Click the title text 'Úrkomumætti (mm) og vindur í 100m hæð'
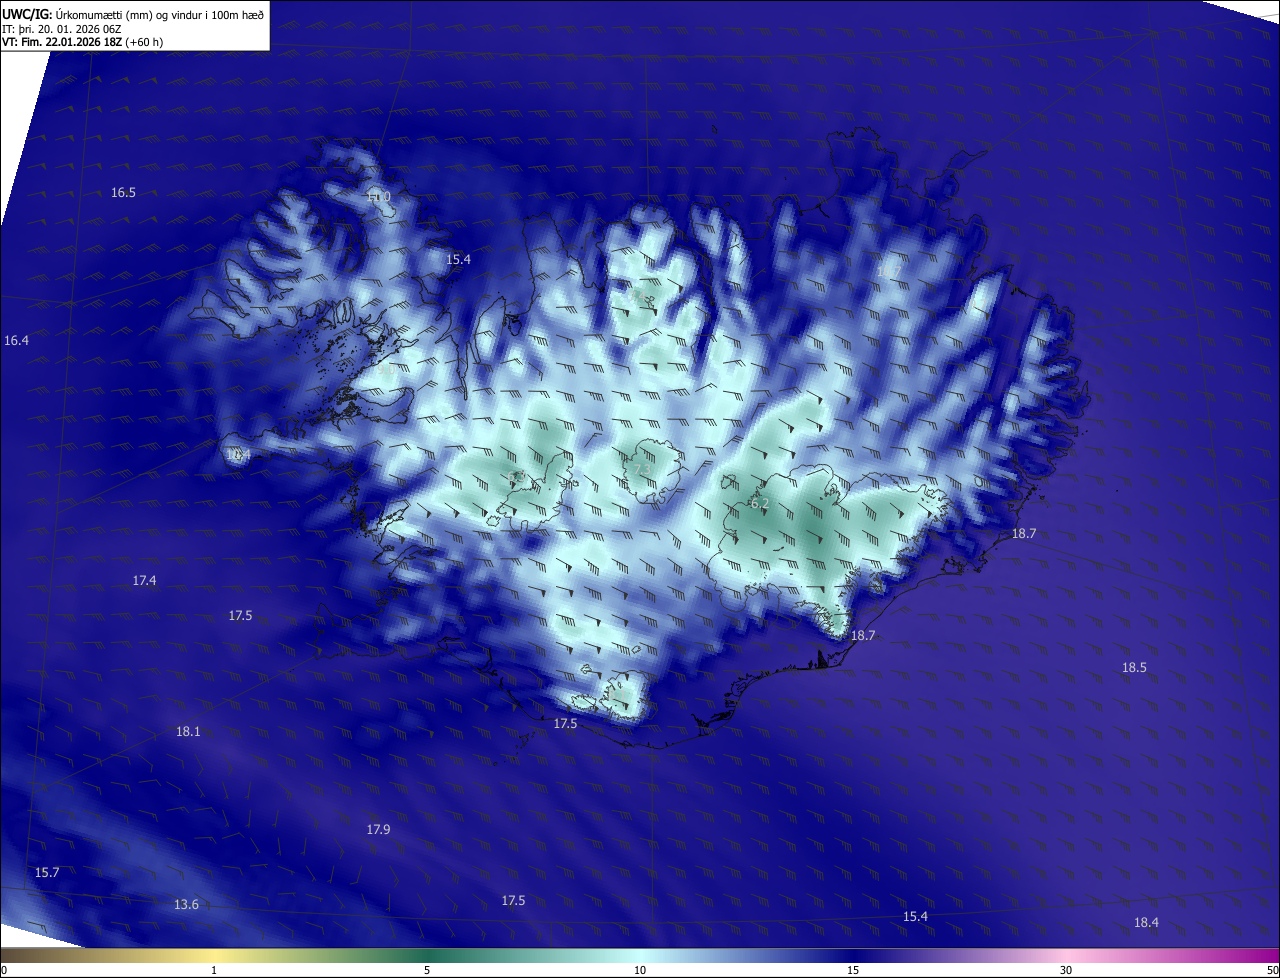This screenshot has width=1280, height=978. pyautogui.click(x=159, y=14)
